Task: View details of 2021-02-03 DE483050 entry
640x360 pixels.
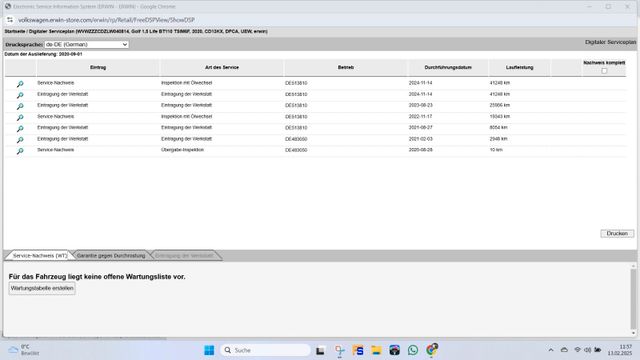Action: [x=20, y=140]
